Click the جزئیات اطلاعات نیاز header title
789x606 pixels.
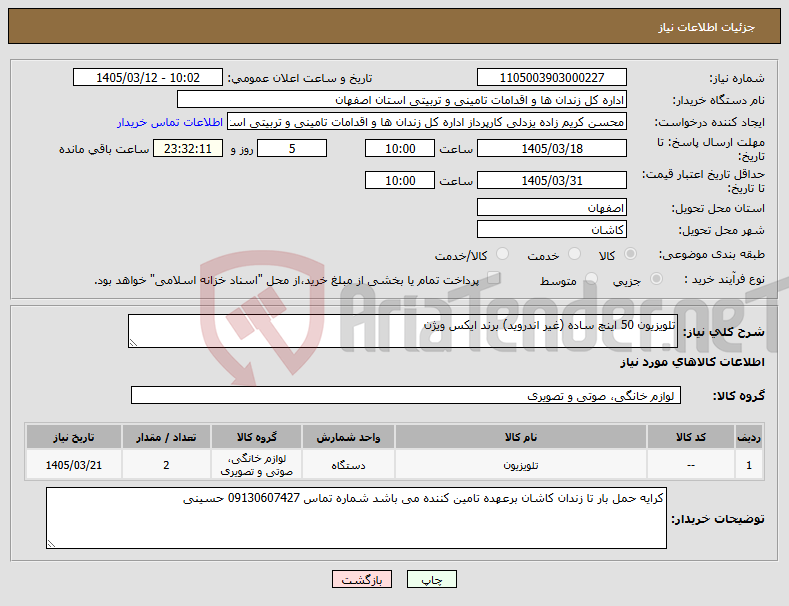(706, 27)
